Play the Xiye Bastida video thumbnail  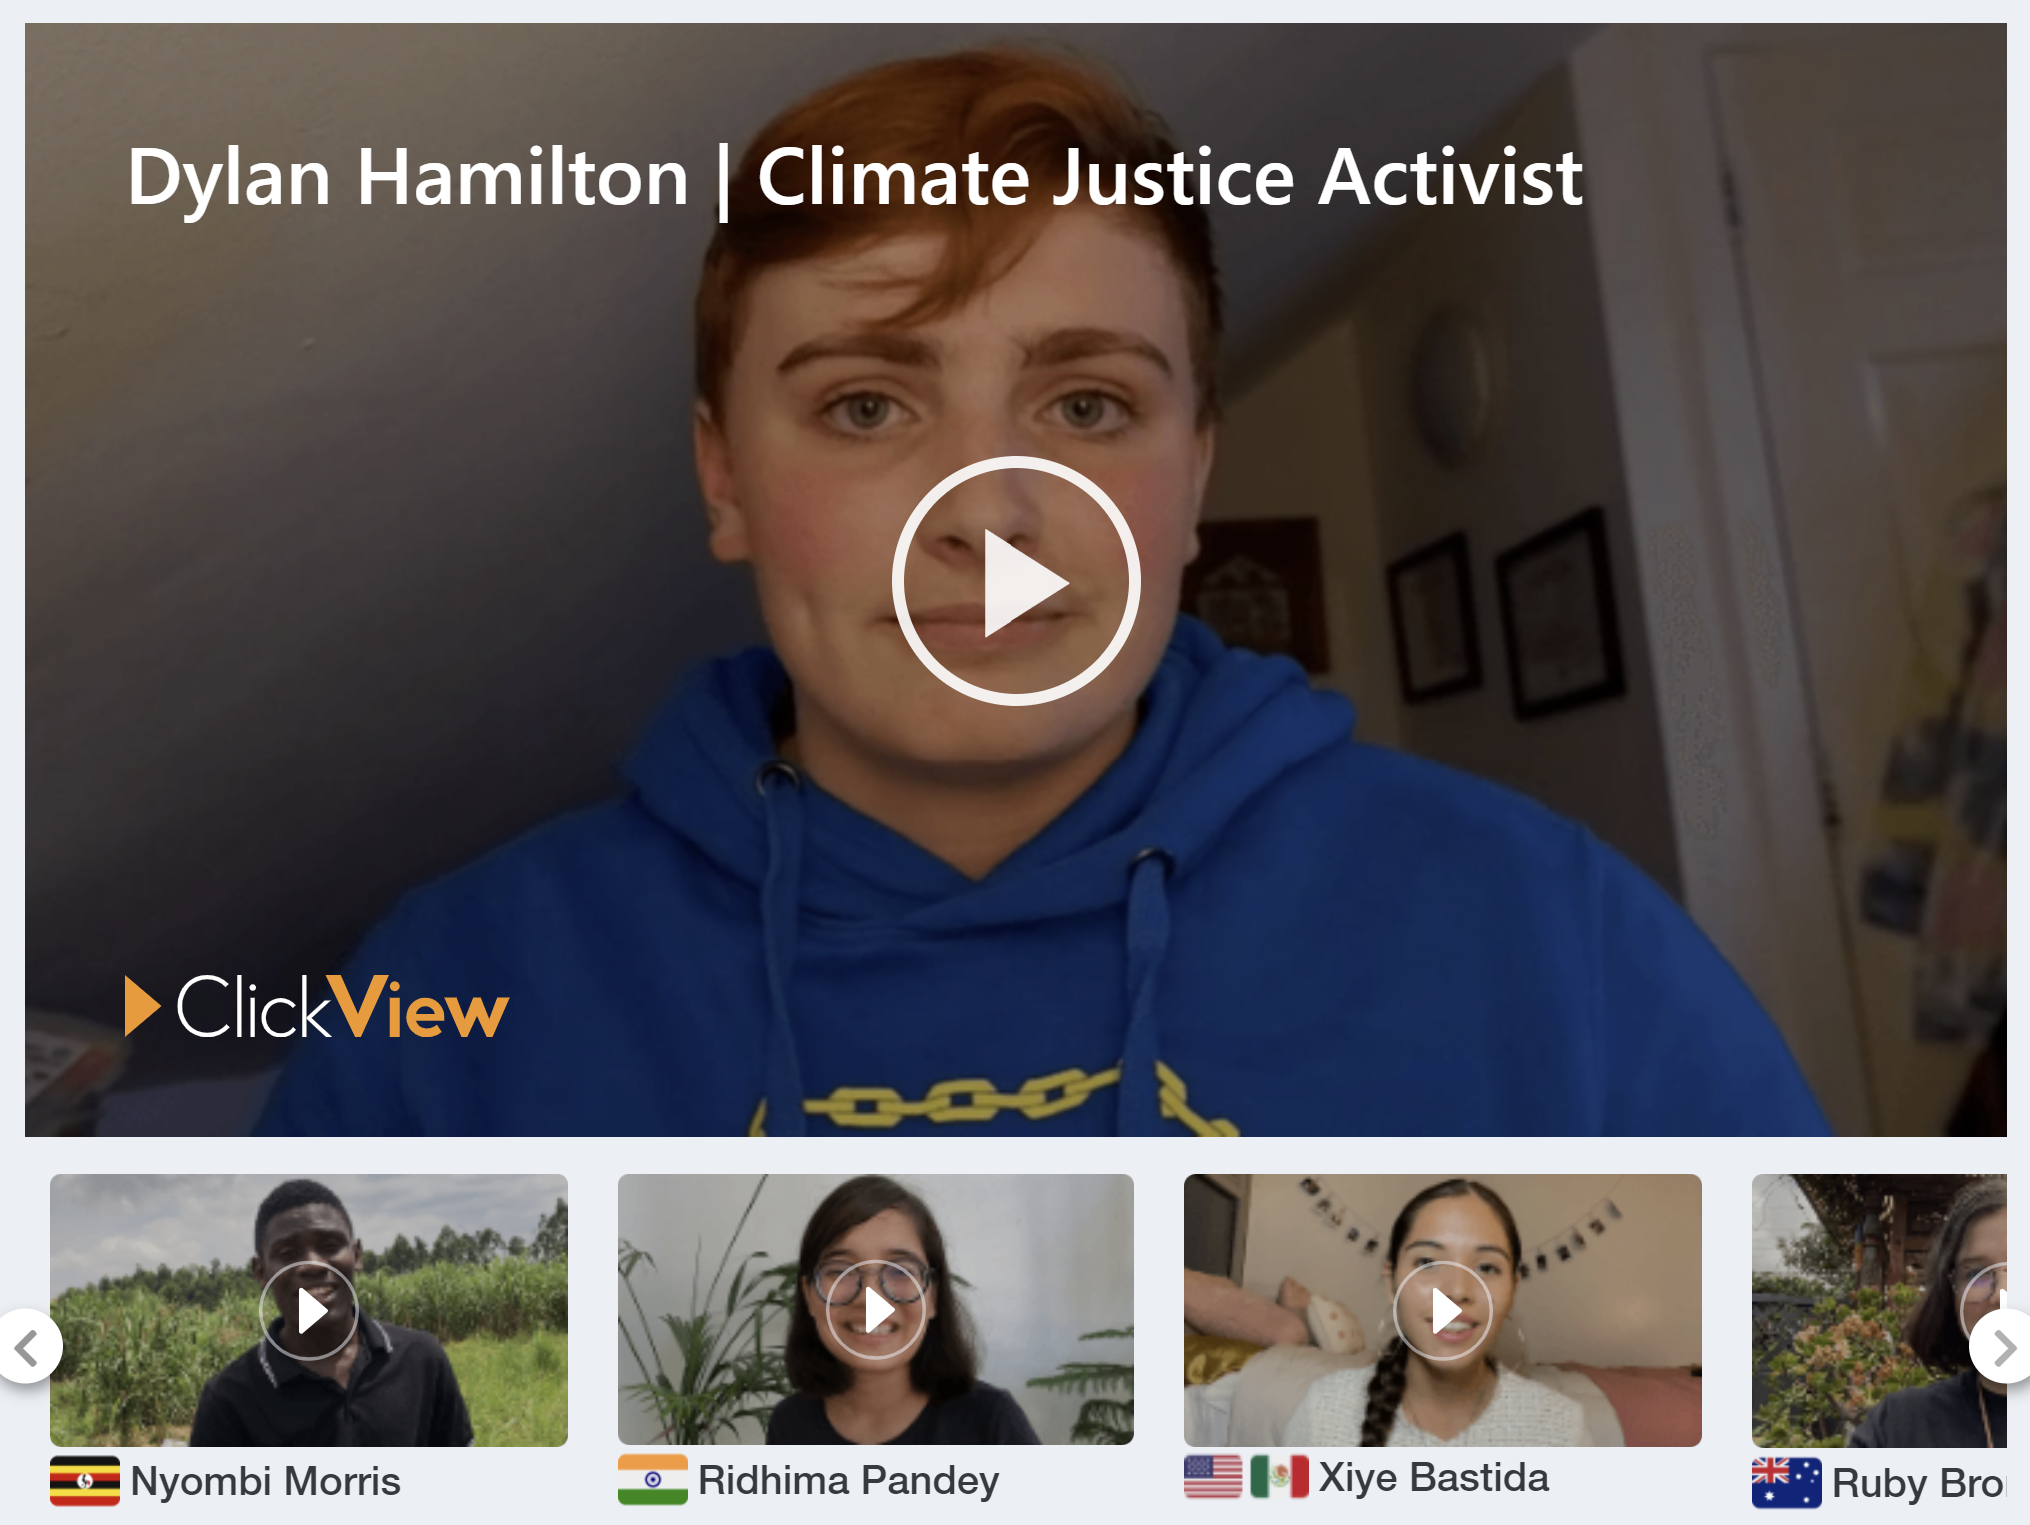click(x=1443, y=1310)
